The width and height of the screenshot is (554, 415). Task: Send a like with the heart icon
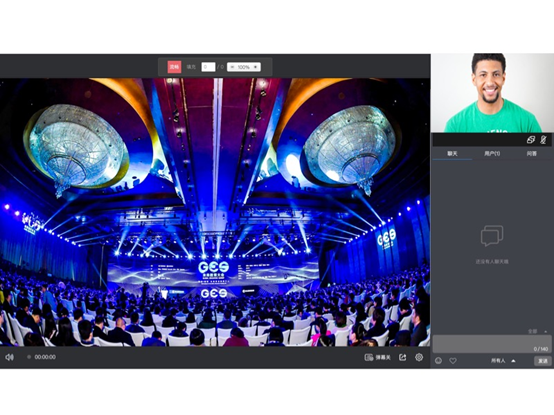[453, 361]
